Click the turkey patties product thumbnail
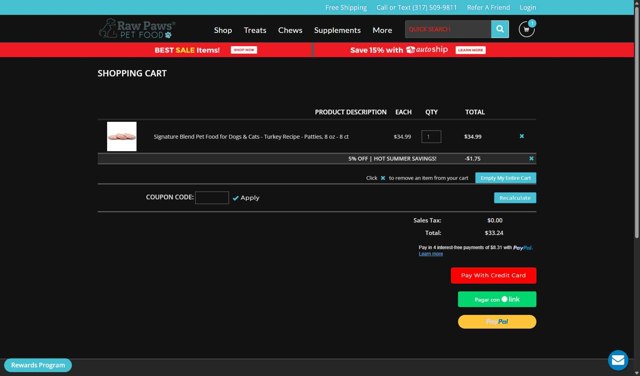This screenshot has width=640, height=376. 122,136
